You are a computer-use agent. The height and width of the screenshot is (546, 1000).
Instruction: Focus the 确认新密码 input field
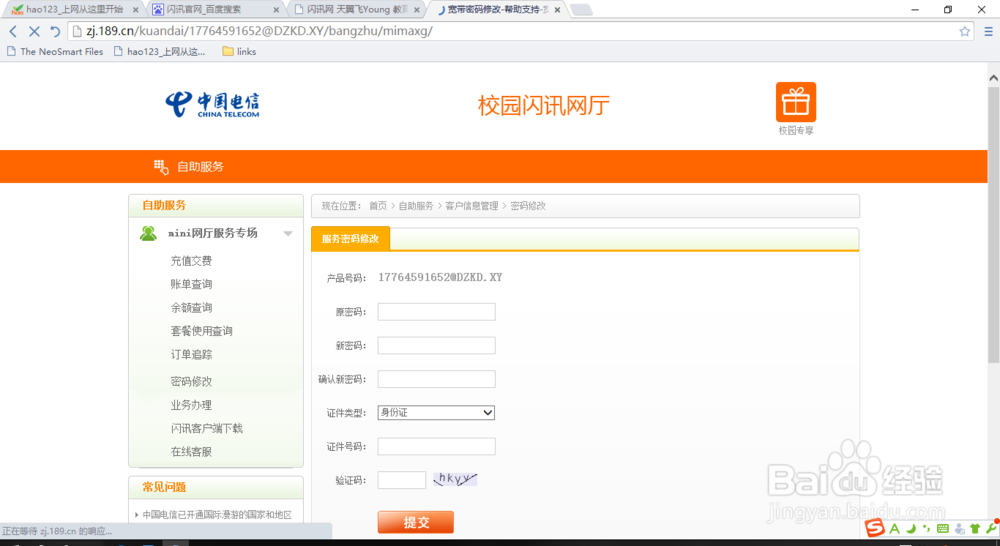click(x=436, y=379)
